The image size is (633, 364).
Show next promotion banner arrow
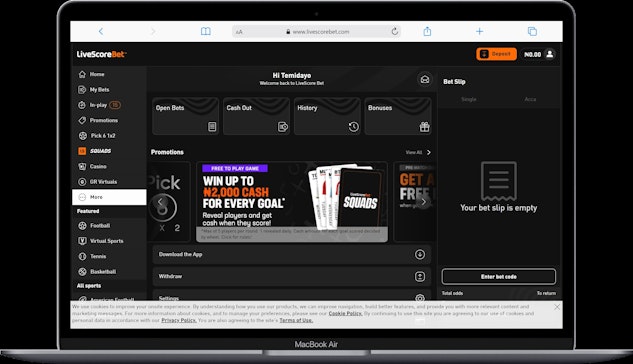[423, 202]
